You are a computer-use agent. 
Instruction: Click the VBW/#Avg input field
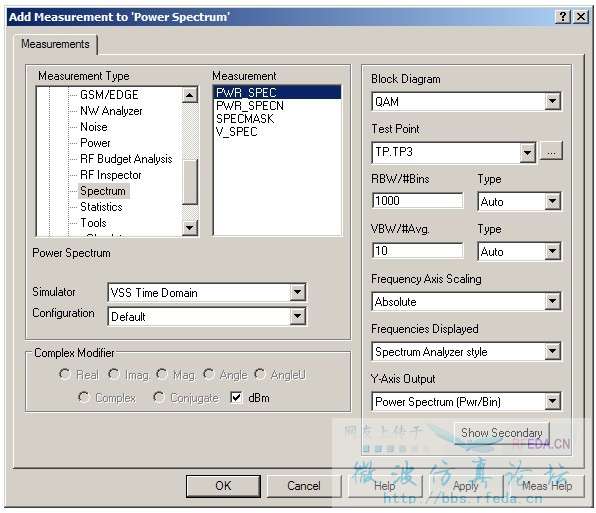tap(417, 251)
